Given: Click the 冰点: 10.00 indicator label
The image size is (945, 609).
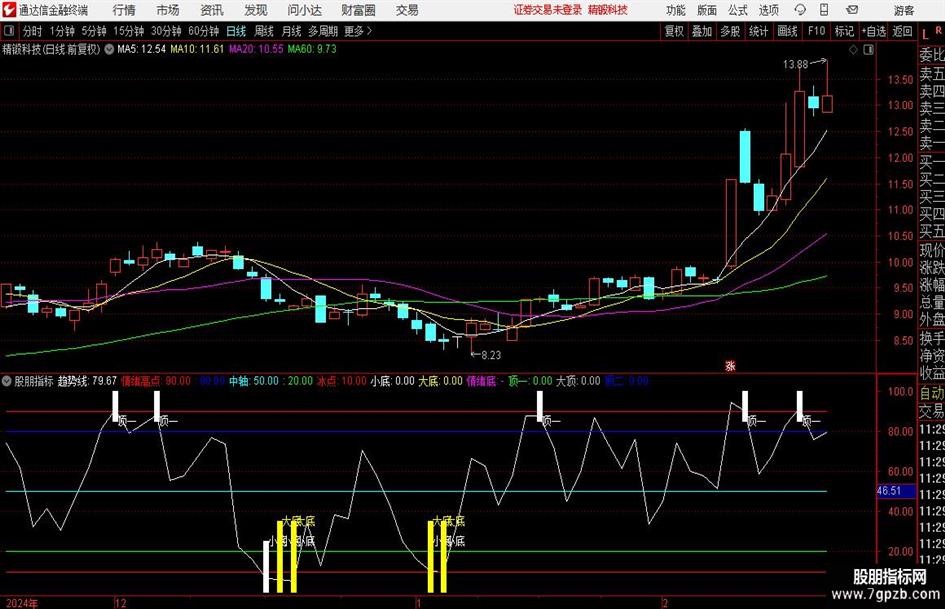Looking at the screenshot, I should point(342,381).
